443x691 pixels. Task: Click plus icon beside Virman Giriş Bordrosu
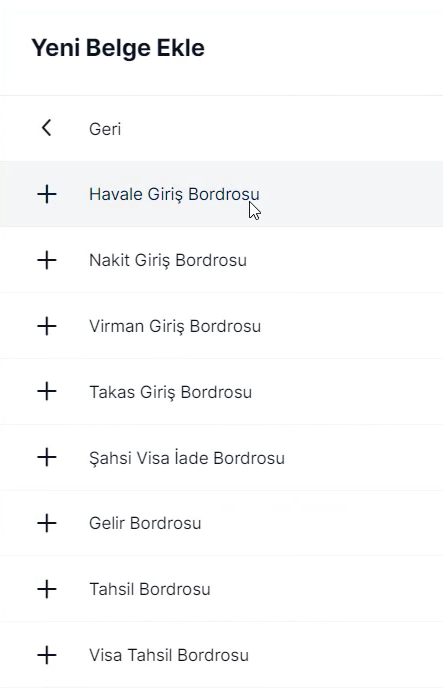tap(47, 326)
